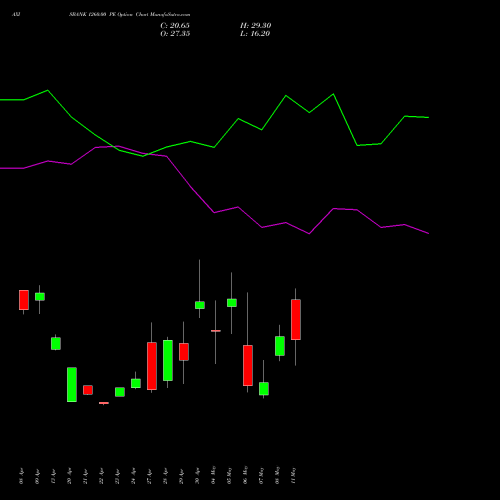
Task: Click the closing price value C: 20.65
Action: pos(175,26)
